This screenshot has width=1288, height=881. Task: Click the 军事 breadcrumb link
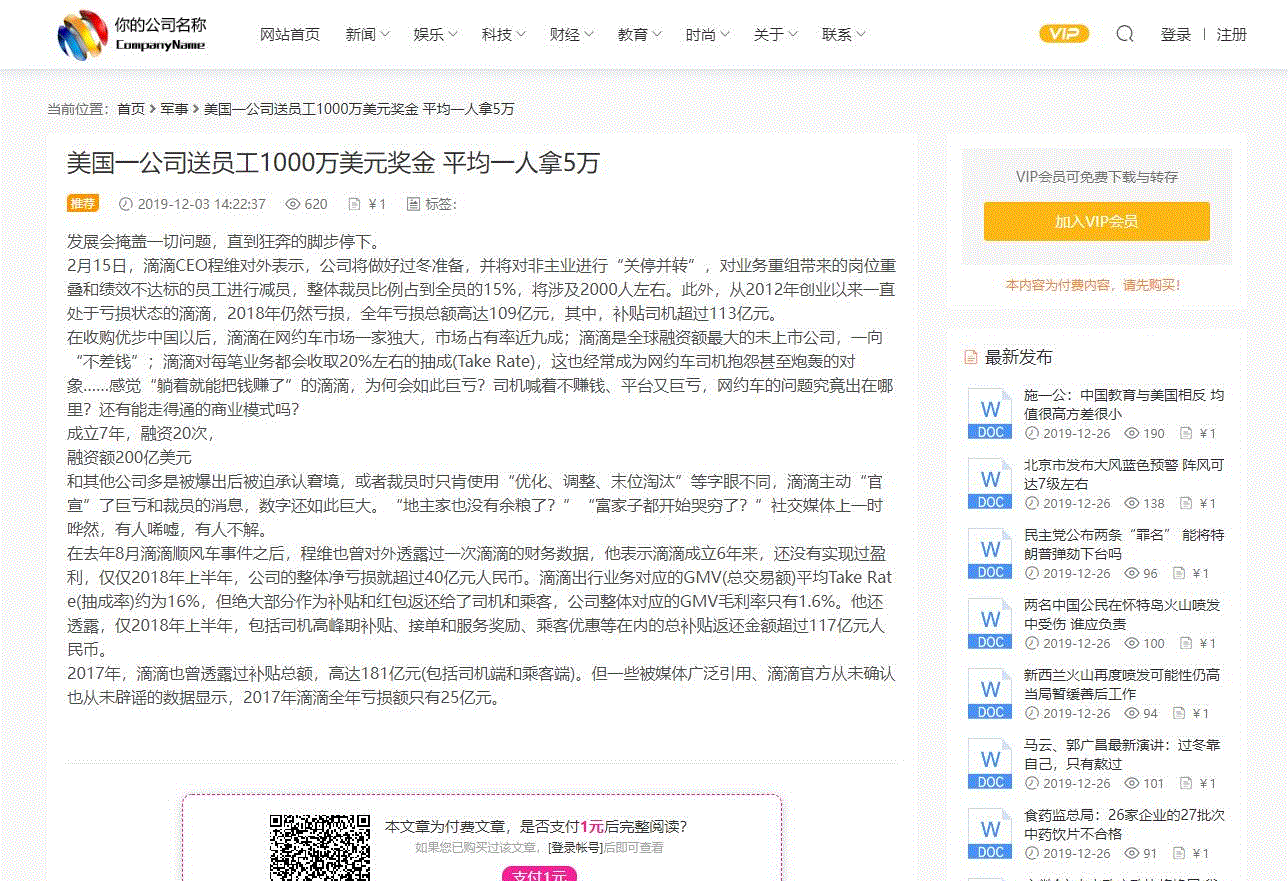(x=174, y=109)
